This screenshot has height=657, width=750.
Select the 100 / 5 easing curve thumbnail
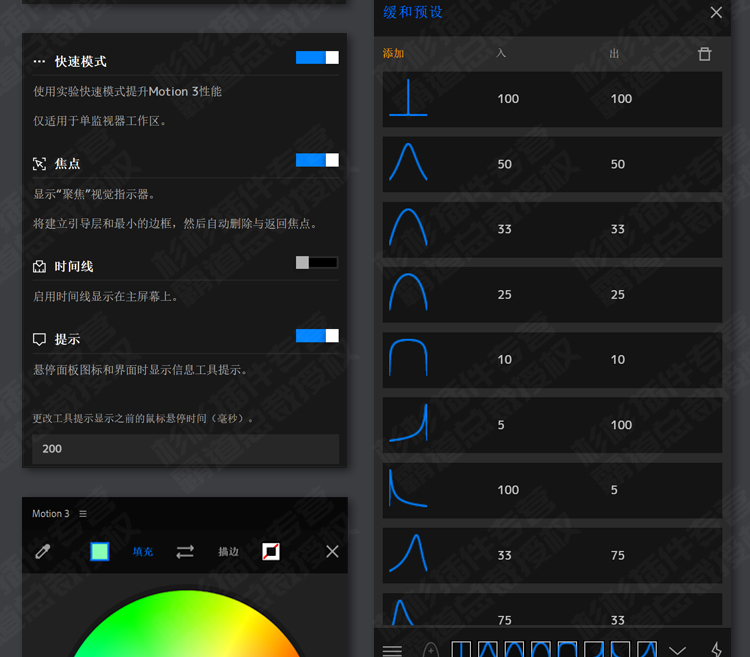(408, 488)
